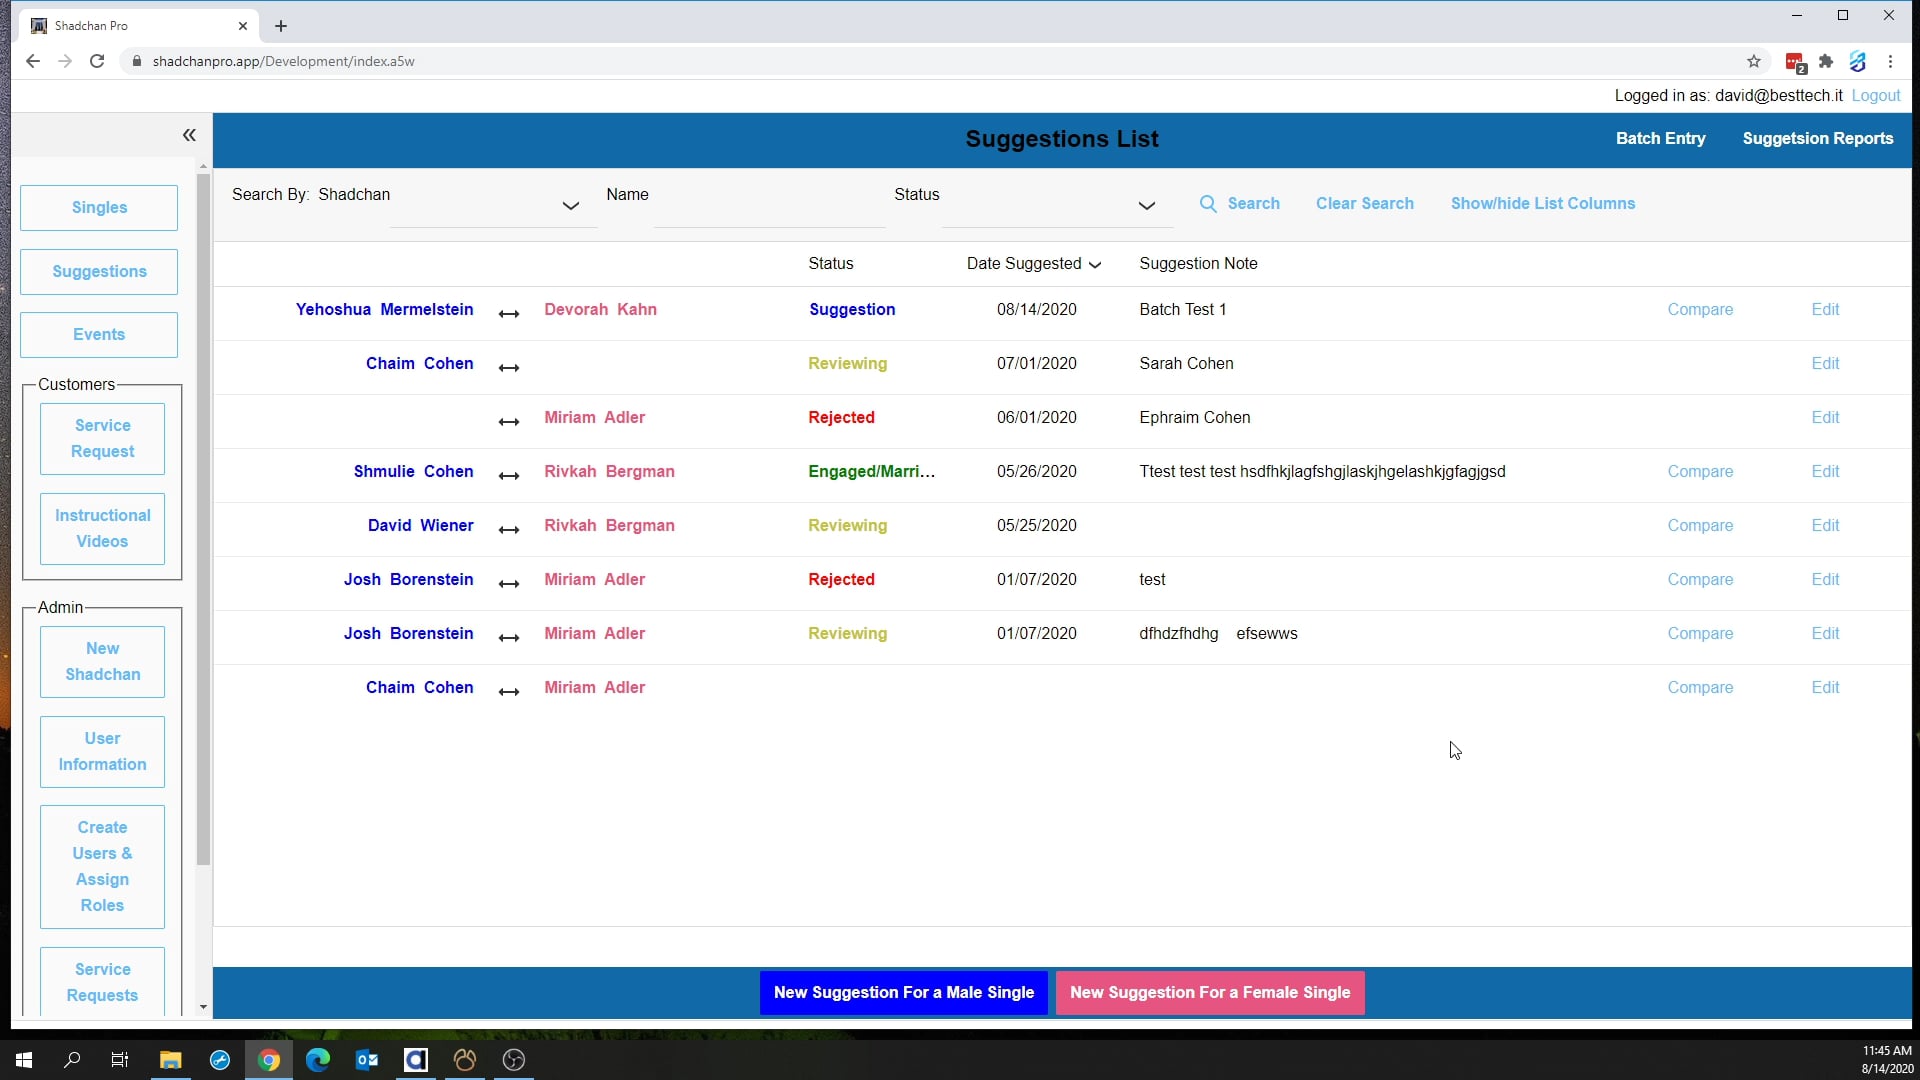
Task: Expand the Search By Shadchan dropdown
Action: (x=570, y=206)
